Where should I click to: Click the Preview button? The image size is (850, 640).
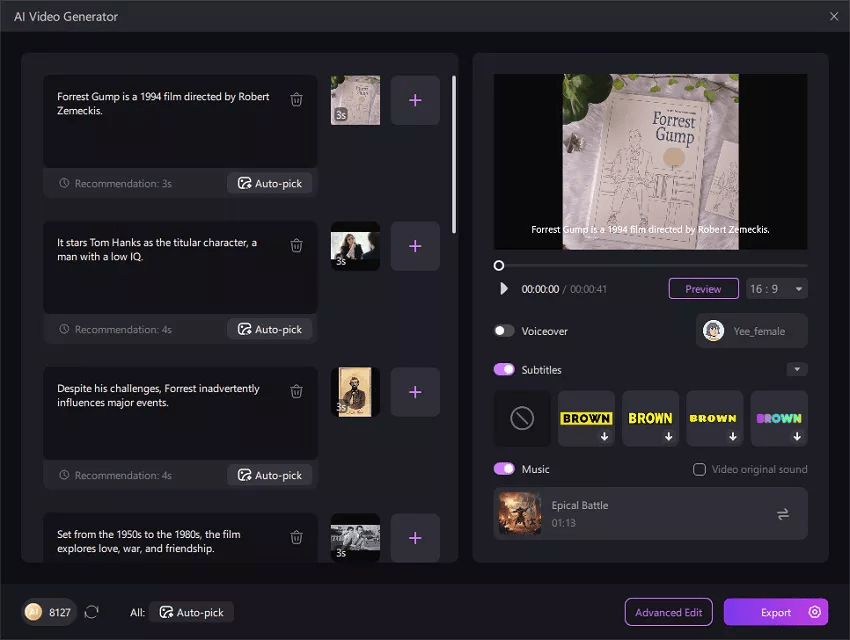(703, 288)
